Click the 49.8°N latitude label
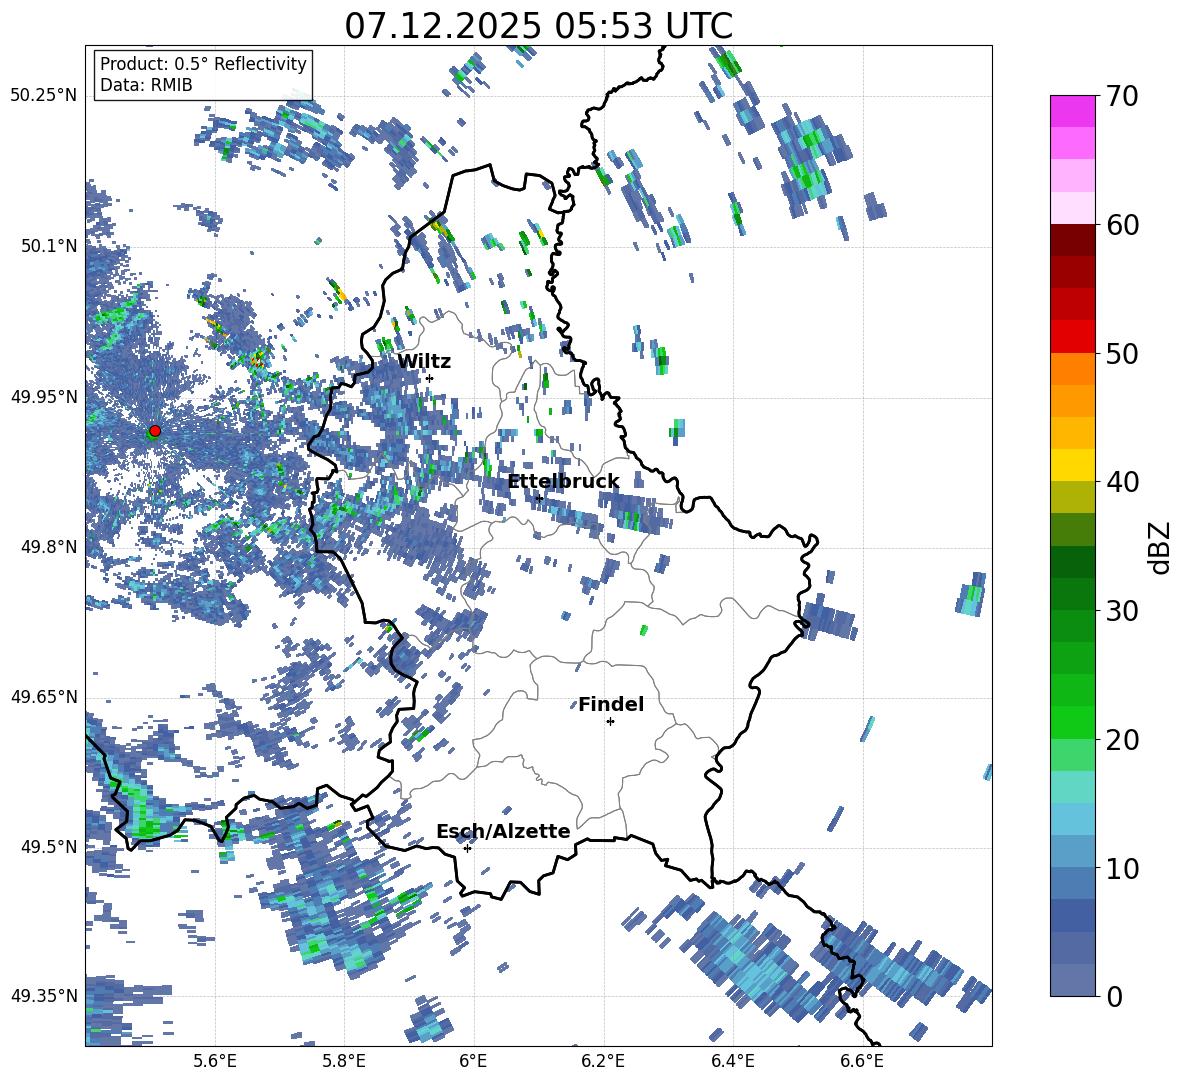 48,547
